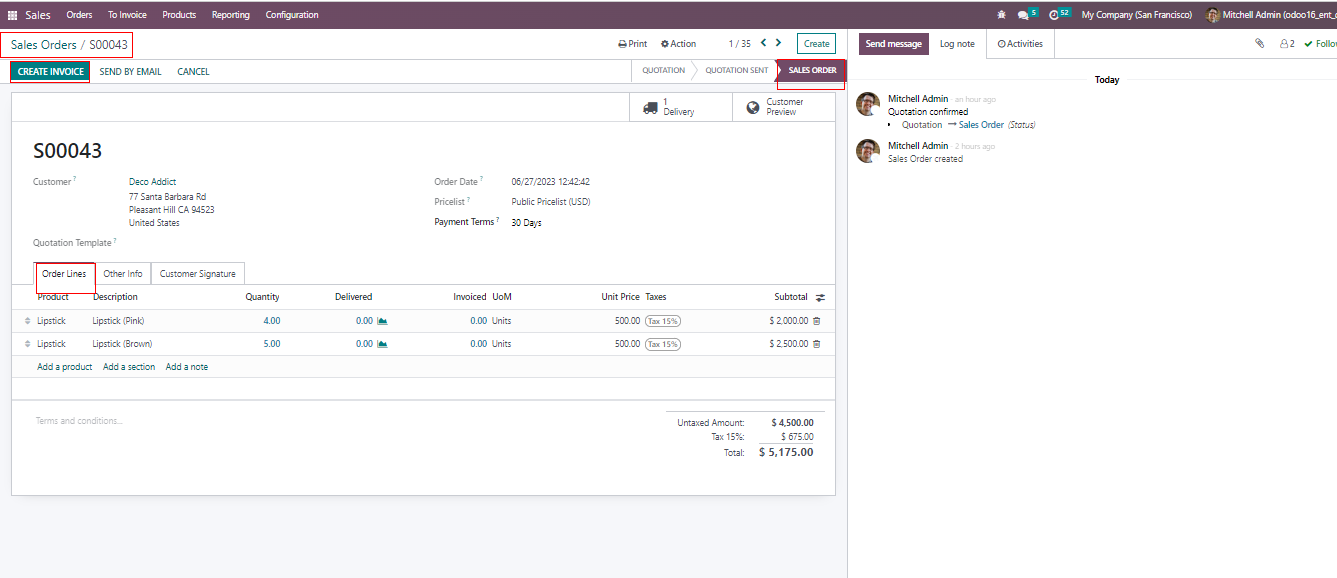Open the optional columns settings icon

pyautogui.click(x=820, y=298)
